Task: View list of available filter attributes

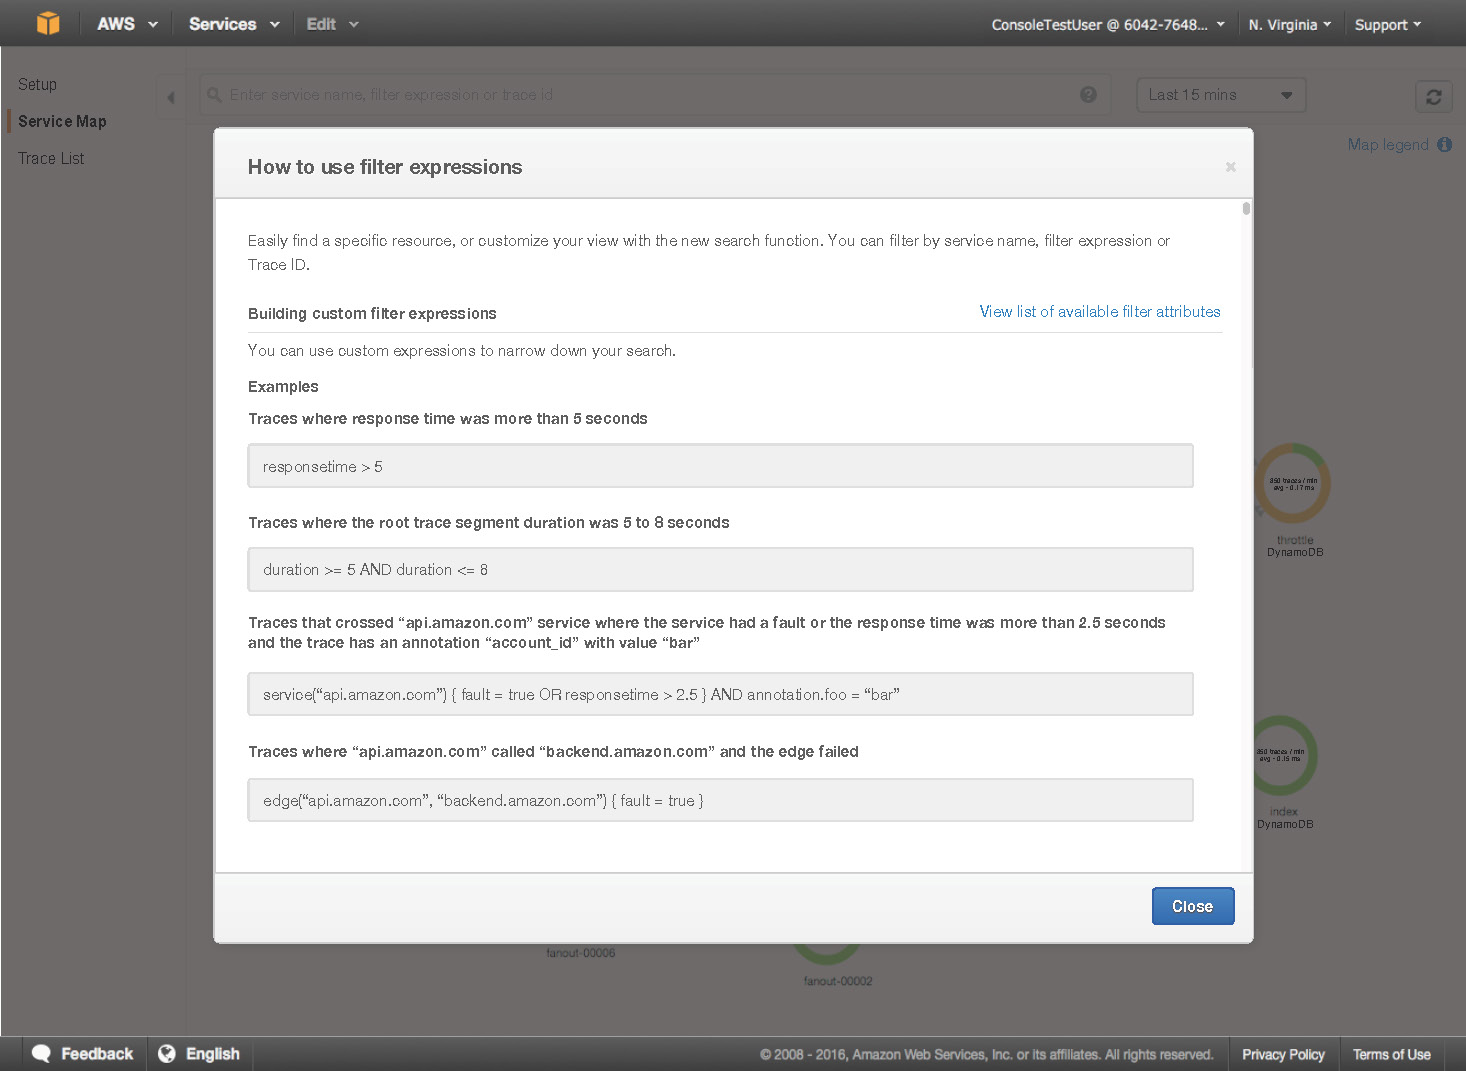Action: point(1099,311)
